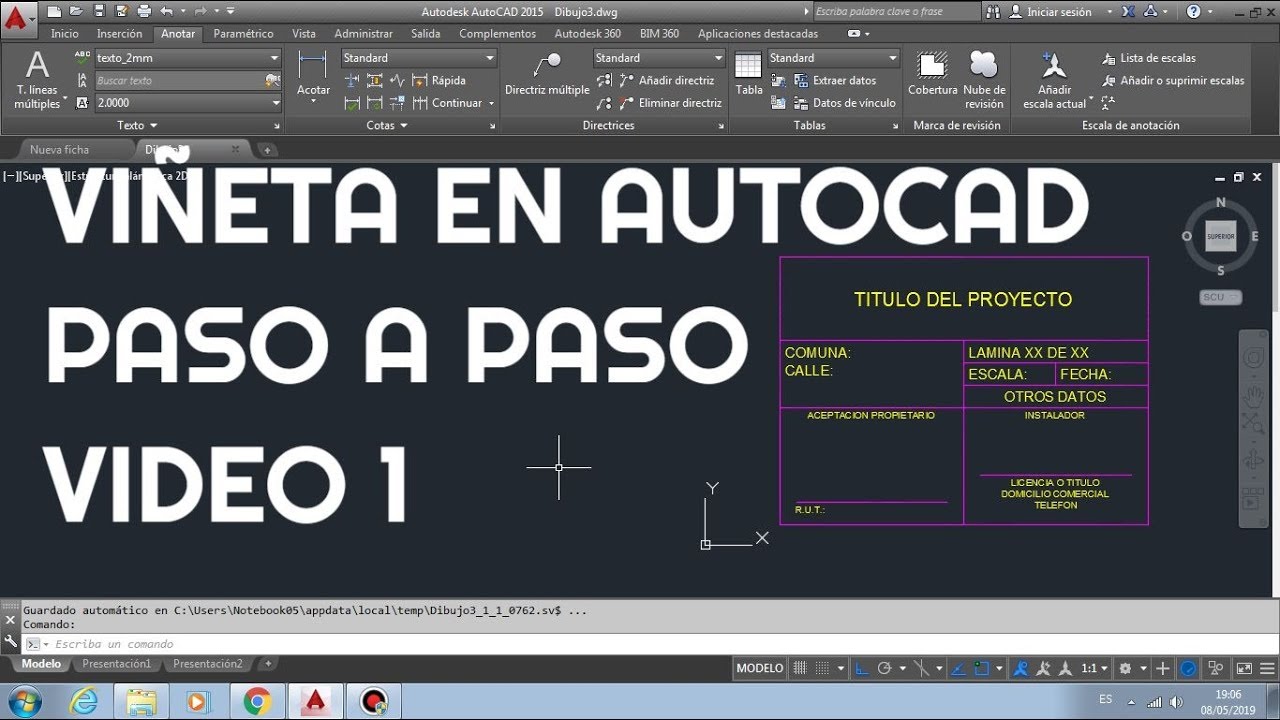Viewport: 1280px width, 720px height.
Task: Click the Rápida quick dimension tool
Action: pos(439,80)
